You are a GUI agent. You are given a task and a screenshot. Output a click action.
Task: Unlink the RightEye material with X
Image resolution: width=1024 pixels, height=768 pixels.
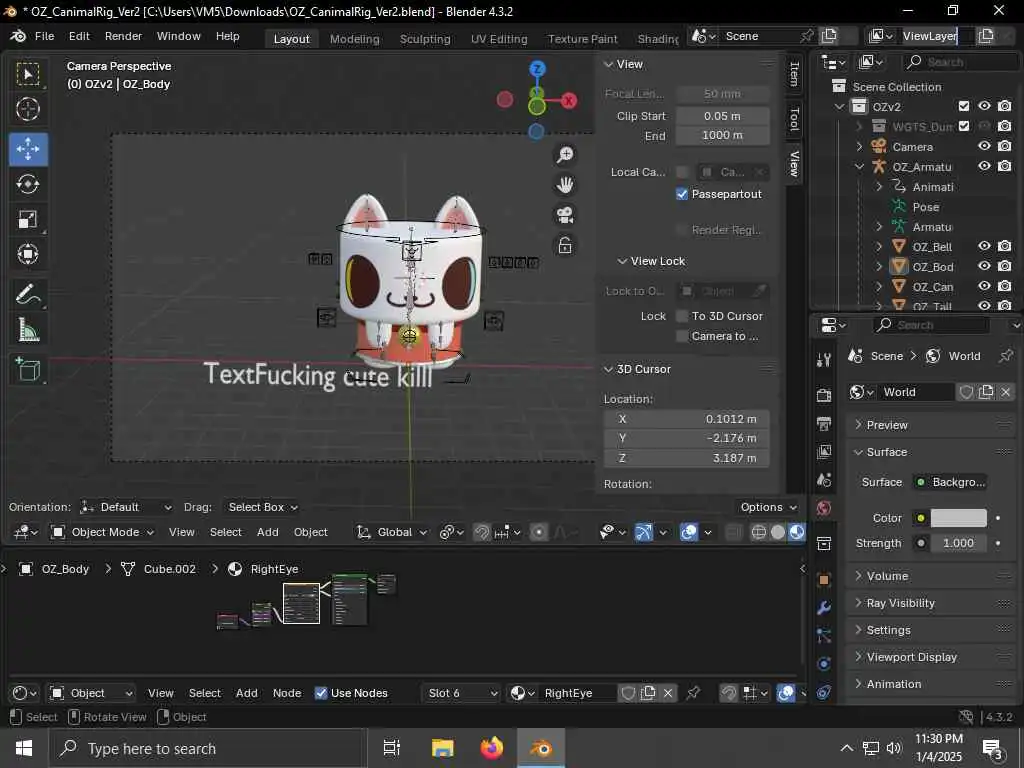click(668, 693)
